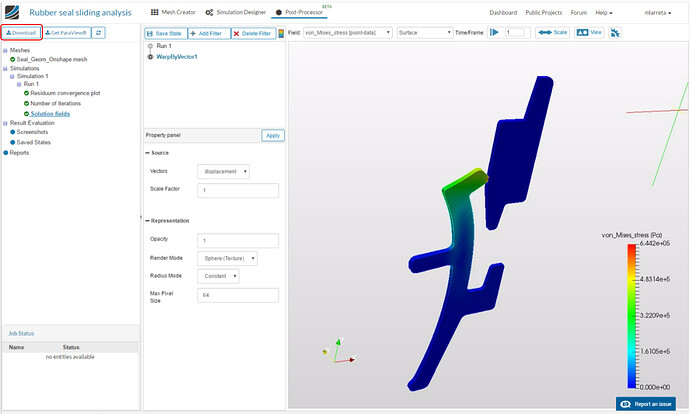Open the Vectors displacement dropdown
Viewport: 690px width, 414px height.
224,171
